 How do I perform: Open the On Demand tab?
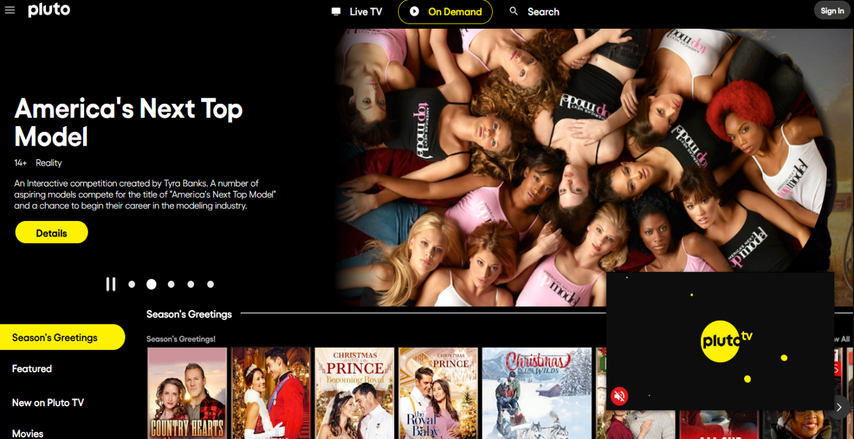(445, 11)
